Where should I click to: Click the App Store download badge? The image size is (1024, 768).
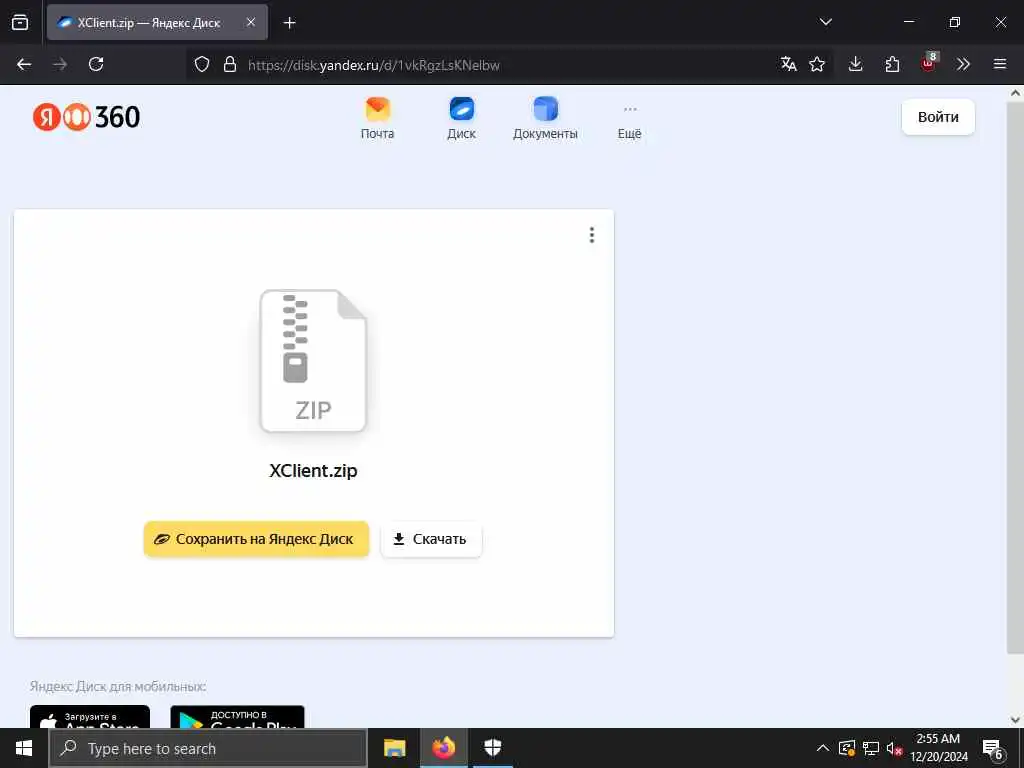tap(90, 717)
